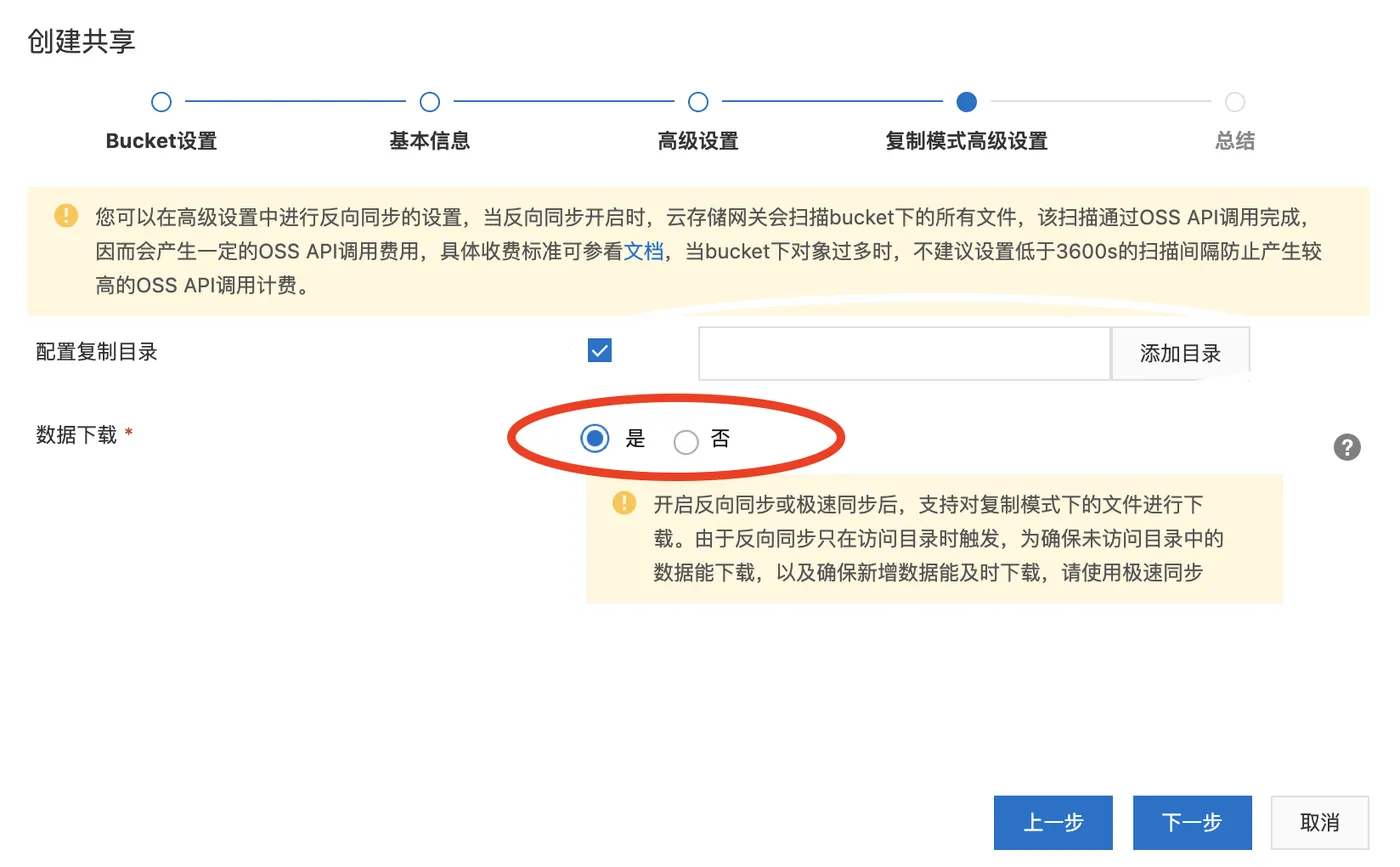1400x867 pixels.
Task: Click the 数据下载 label
Action: [x=77, y=435]
